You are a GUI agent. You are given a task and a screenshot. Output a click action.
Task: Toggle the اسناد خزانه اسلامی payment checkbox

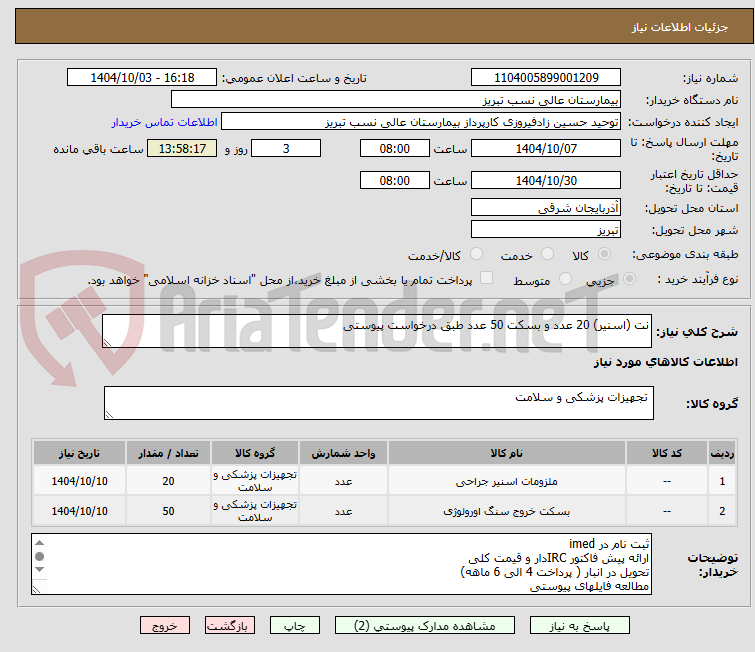[487, 278]
